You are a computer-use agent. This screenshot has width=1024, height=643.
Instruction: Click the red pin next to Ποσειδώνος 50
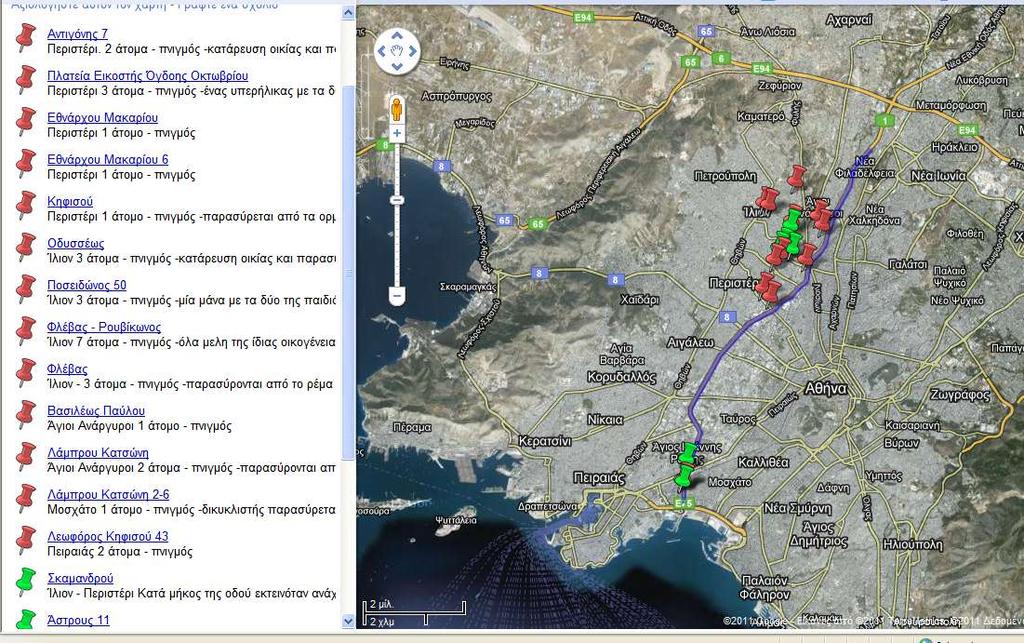tap(25, 288)
